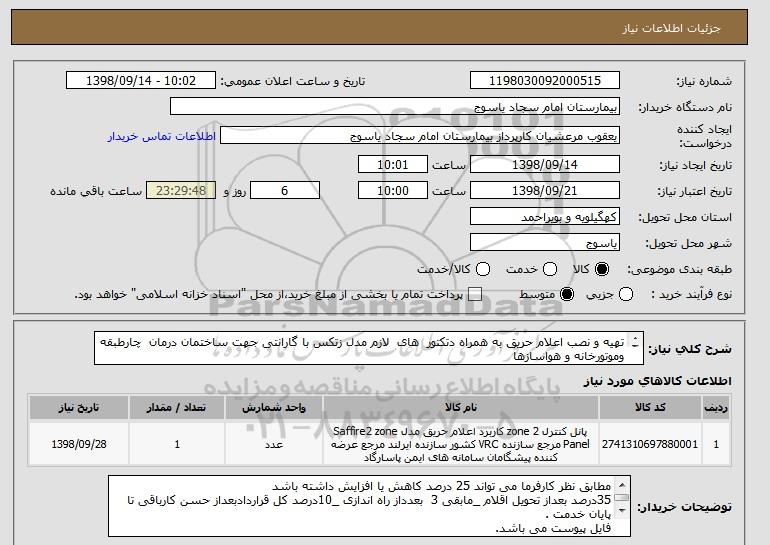Click the unit cell عدد

274,444
